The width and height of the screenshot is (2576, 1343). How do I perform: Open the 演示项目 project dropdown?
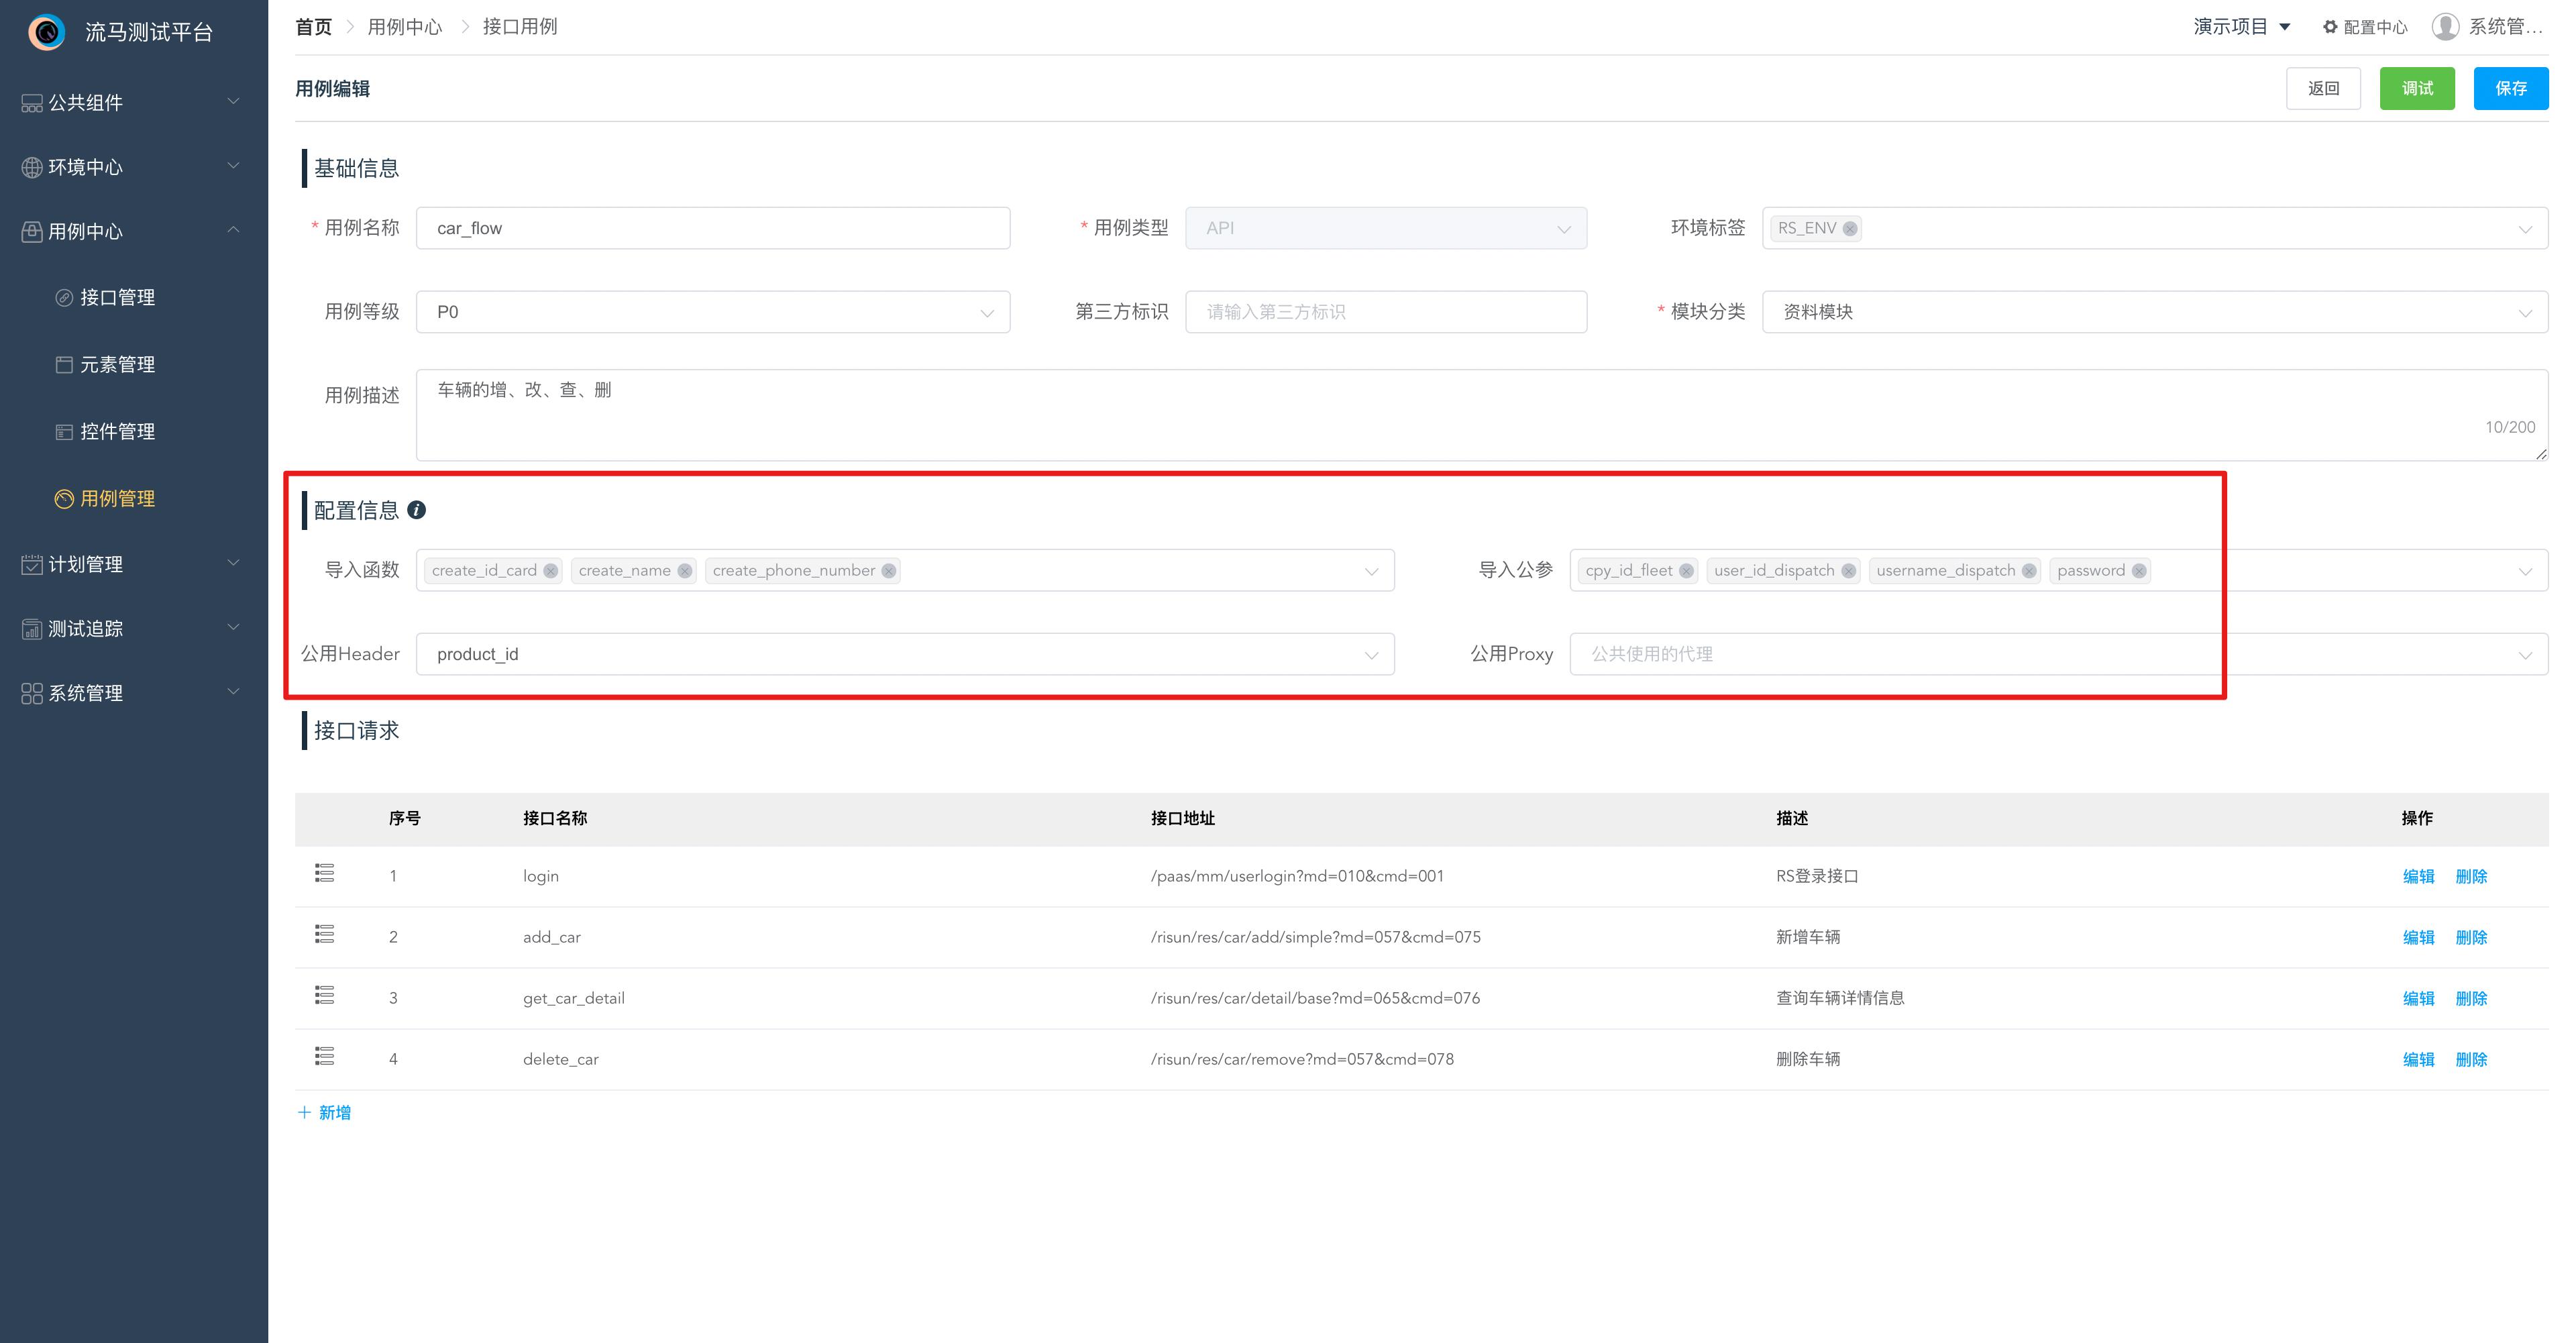click(2240, 27)
